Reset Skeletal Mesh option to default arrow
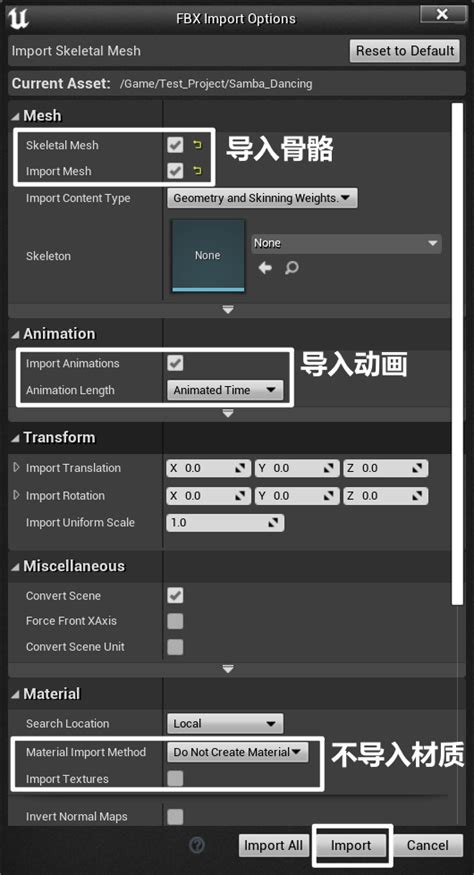The image size is (474, 875). coord(198,146)
